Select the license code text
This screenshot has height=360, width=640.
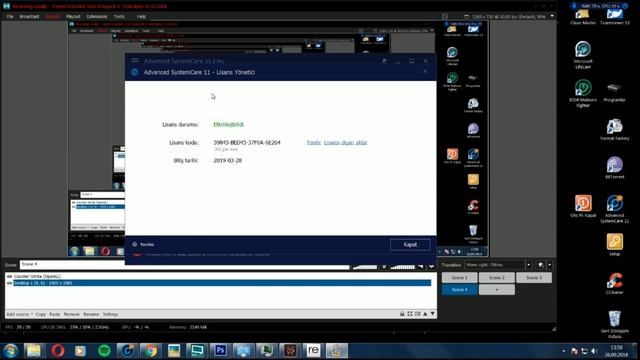point(247,142)
